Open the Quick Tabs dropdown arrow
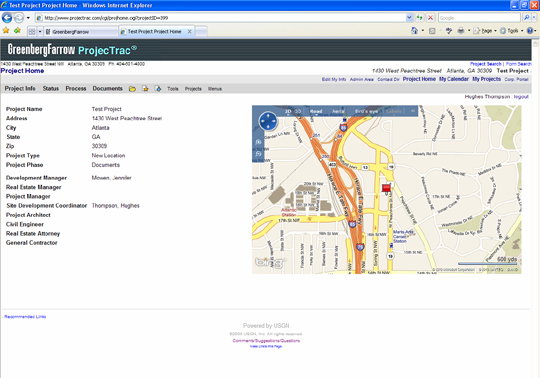Screen dimensions: 540x378 (40, 32)
